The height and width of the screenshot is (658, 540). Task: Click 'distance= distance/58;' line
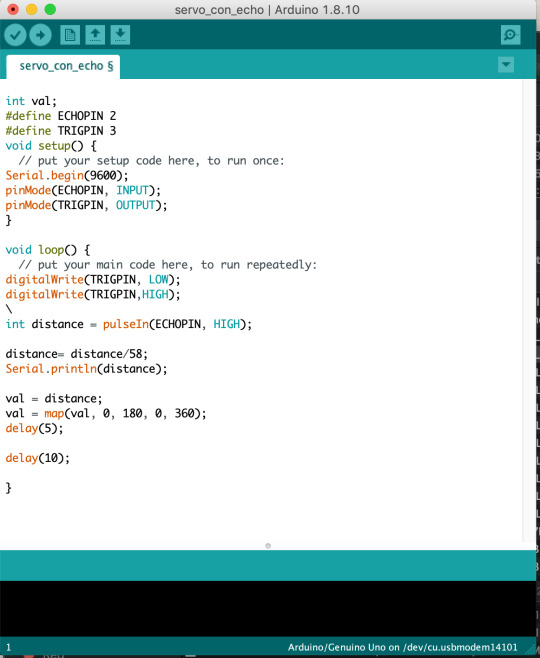click(77, 354)
